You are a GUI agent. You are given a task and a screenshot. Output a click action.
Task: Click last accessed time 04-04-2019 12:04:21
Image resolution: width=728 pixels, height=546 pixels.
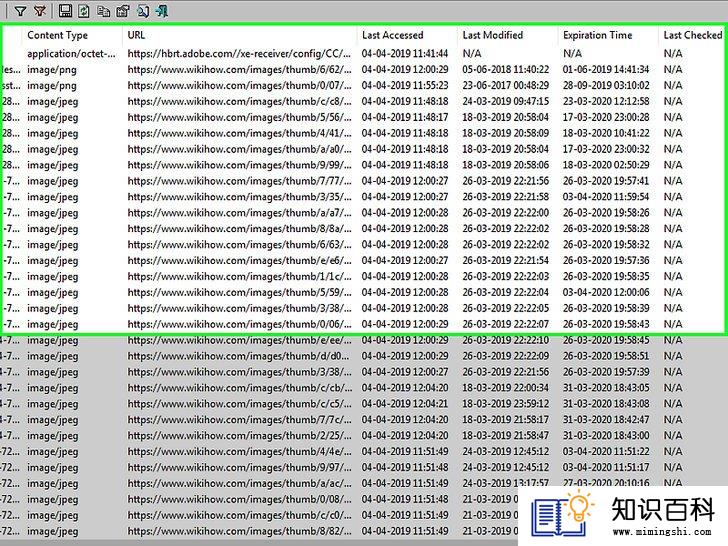[405, 403]
